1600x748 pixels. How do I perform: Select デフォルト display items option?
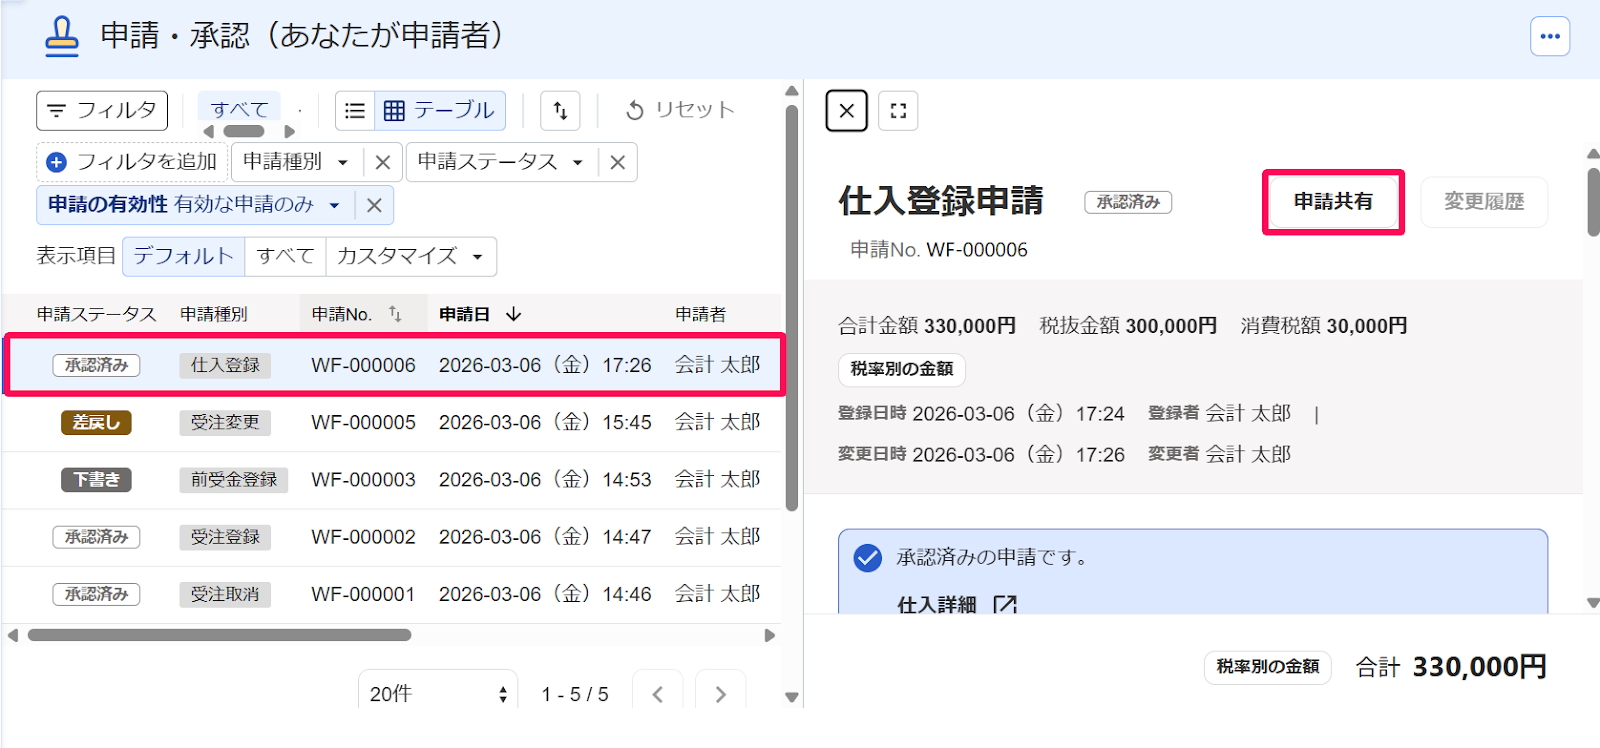click(x=183, y=256)
